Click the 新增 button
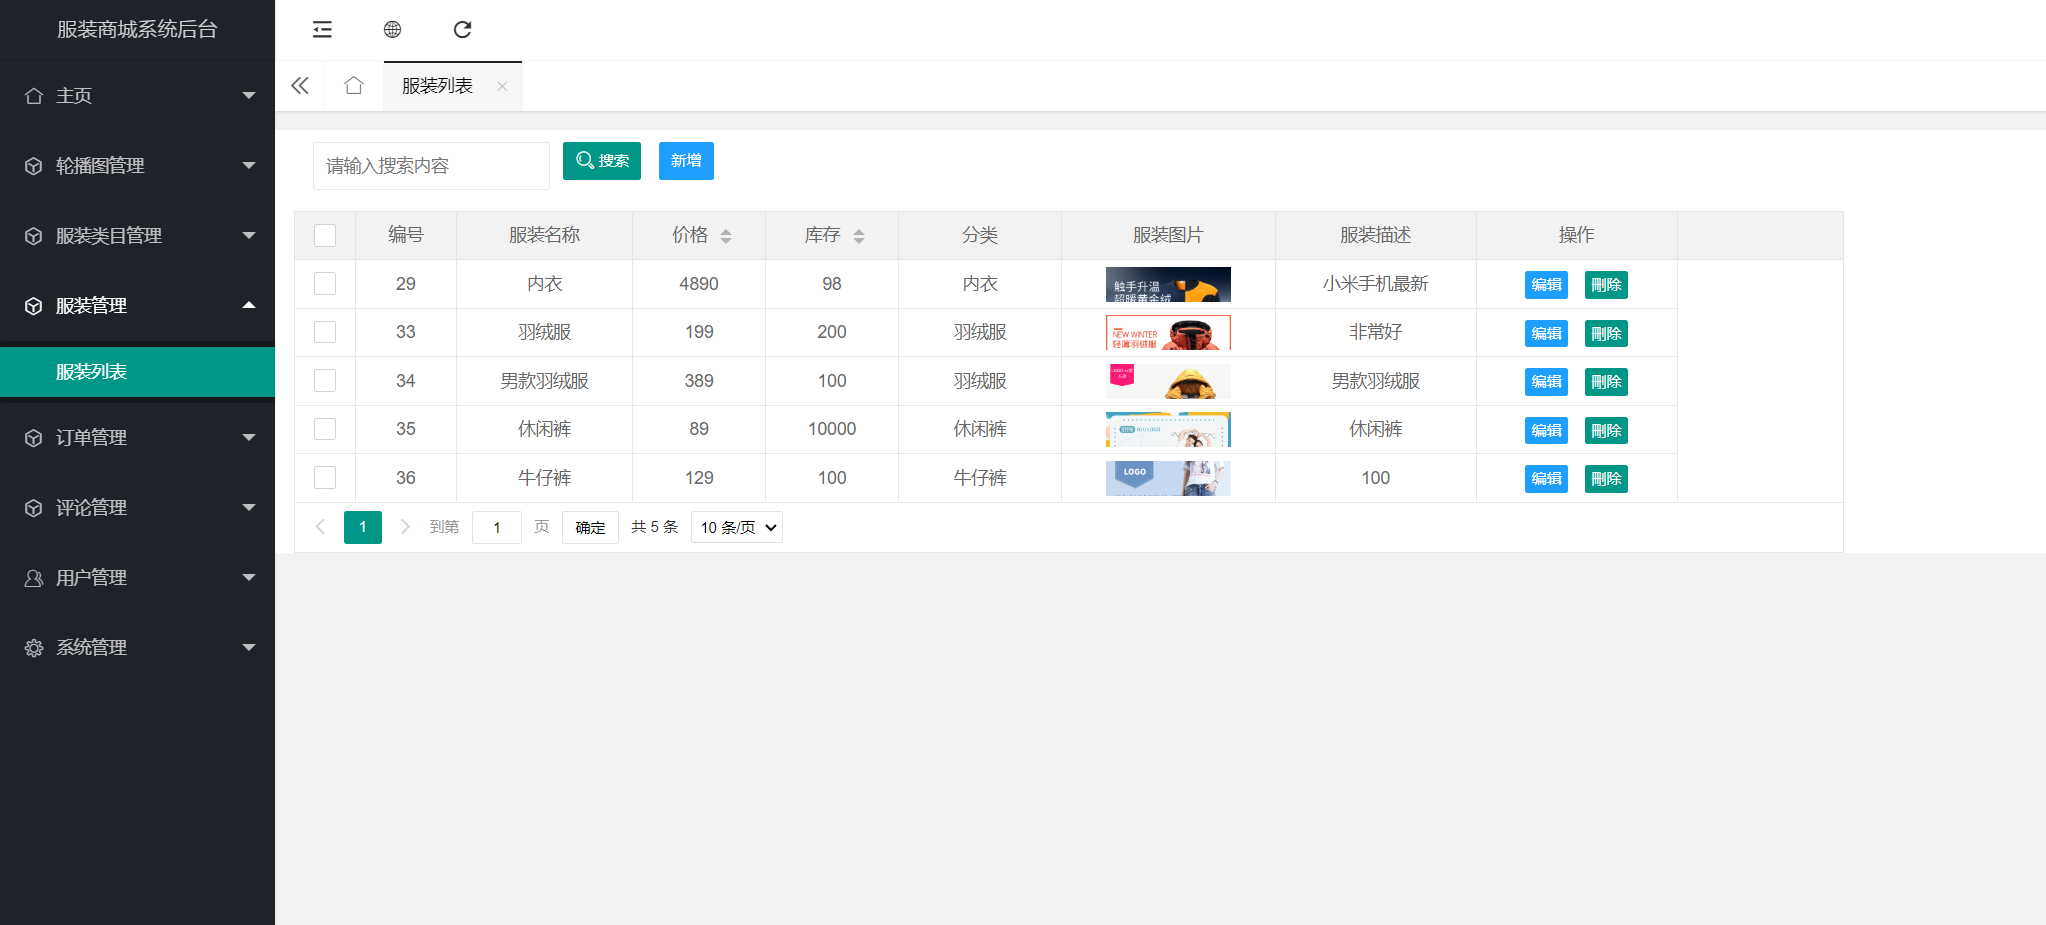Image resolution: width=2046 pixels, height=925 pixels. click(686, 160)
